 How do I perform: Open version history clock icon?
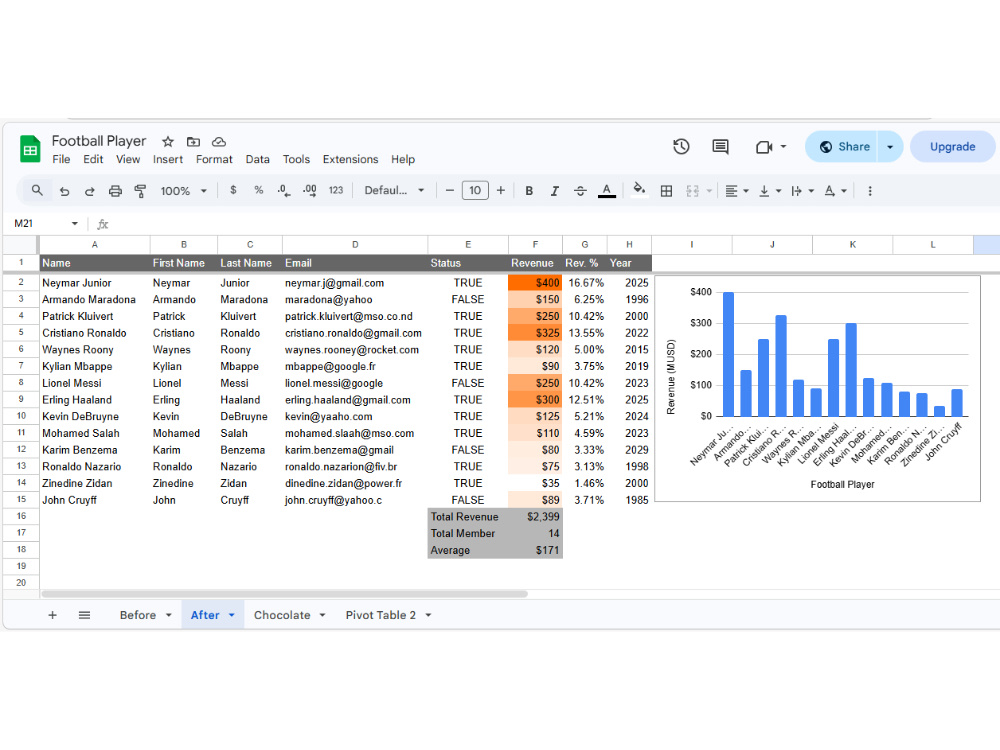(x=681, y=147)
